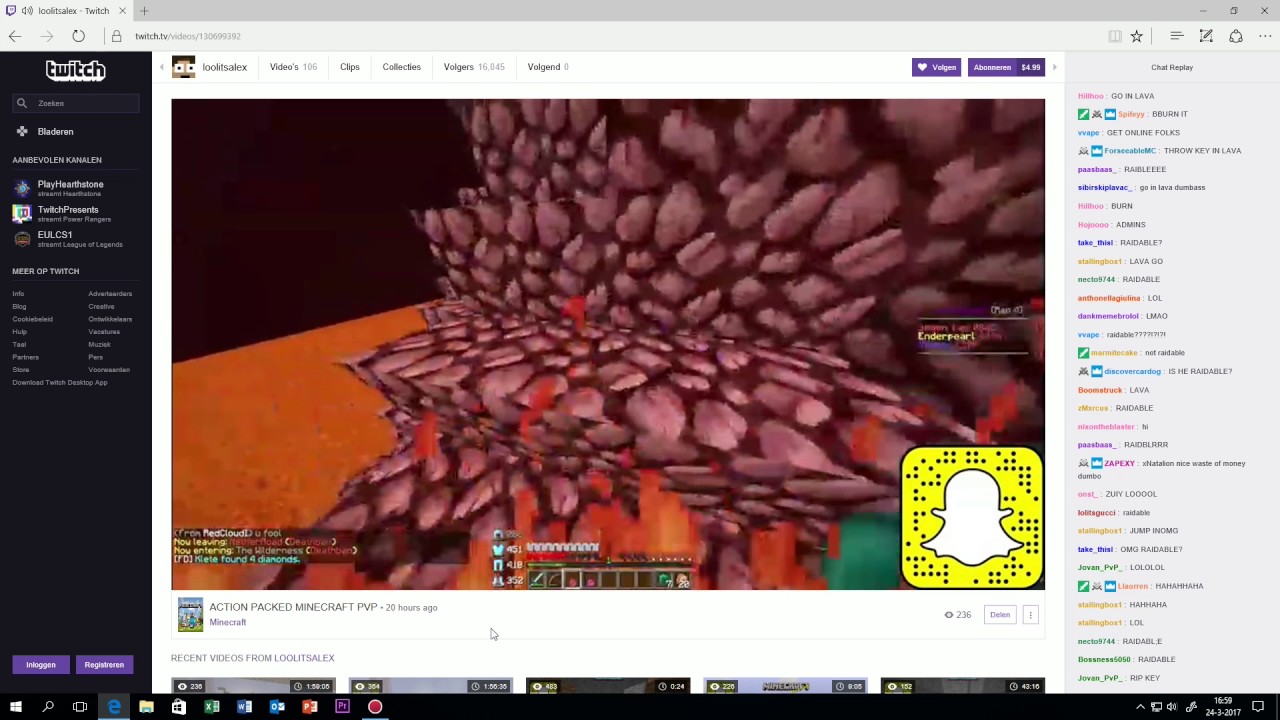
Task: Open the Windows Start menu
Action: click(x=16, y=707)
